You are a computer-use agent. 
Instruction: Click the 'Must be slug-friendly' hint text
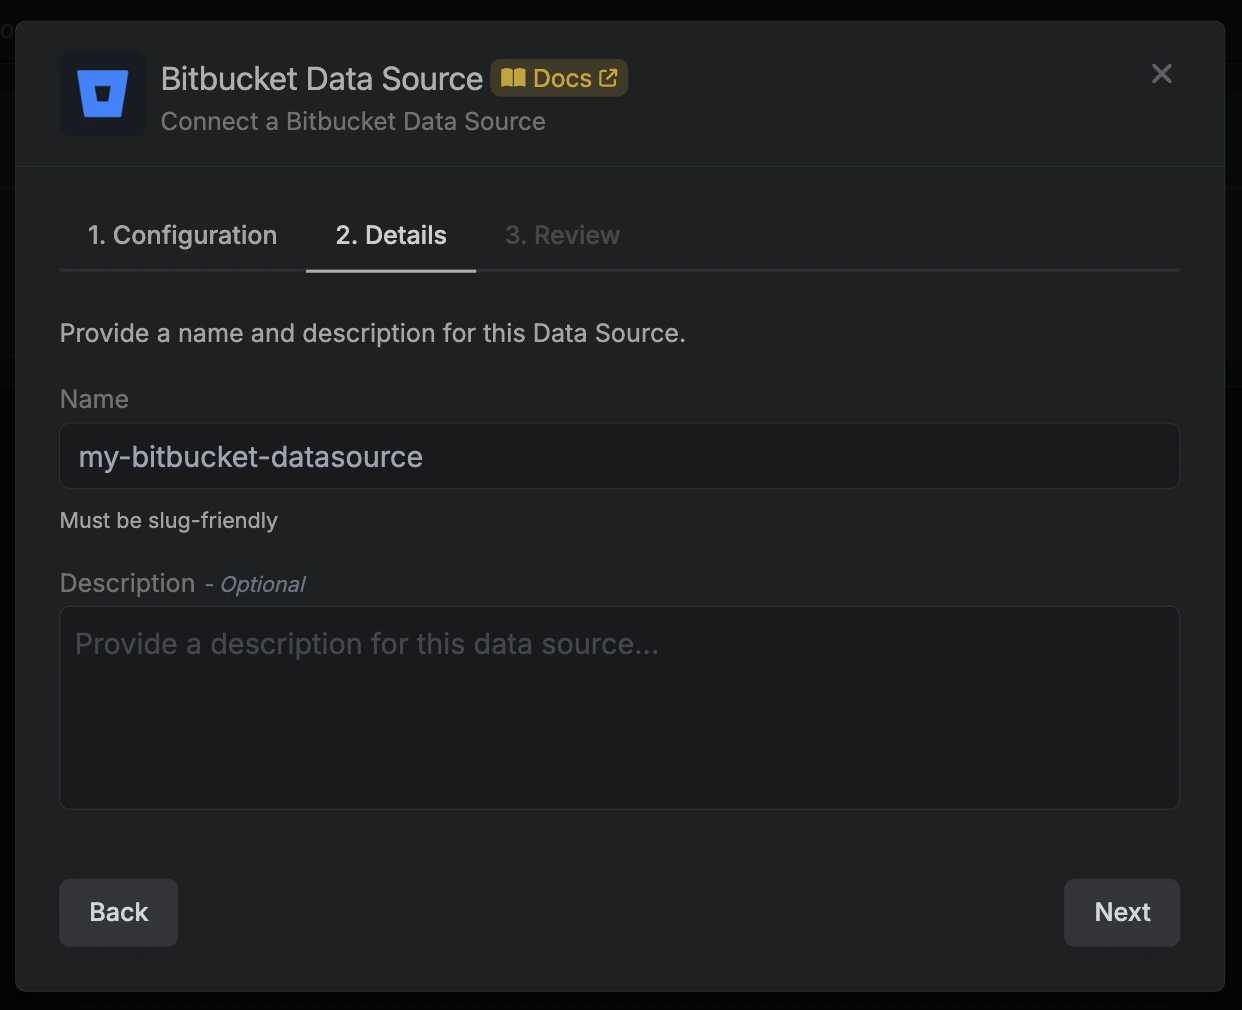pos(169,521)
